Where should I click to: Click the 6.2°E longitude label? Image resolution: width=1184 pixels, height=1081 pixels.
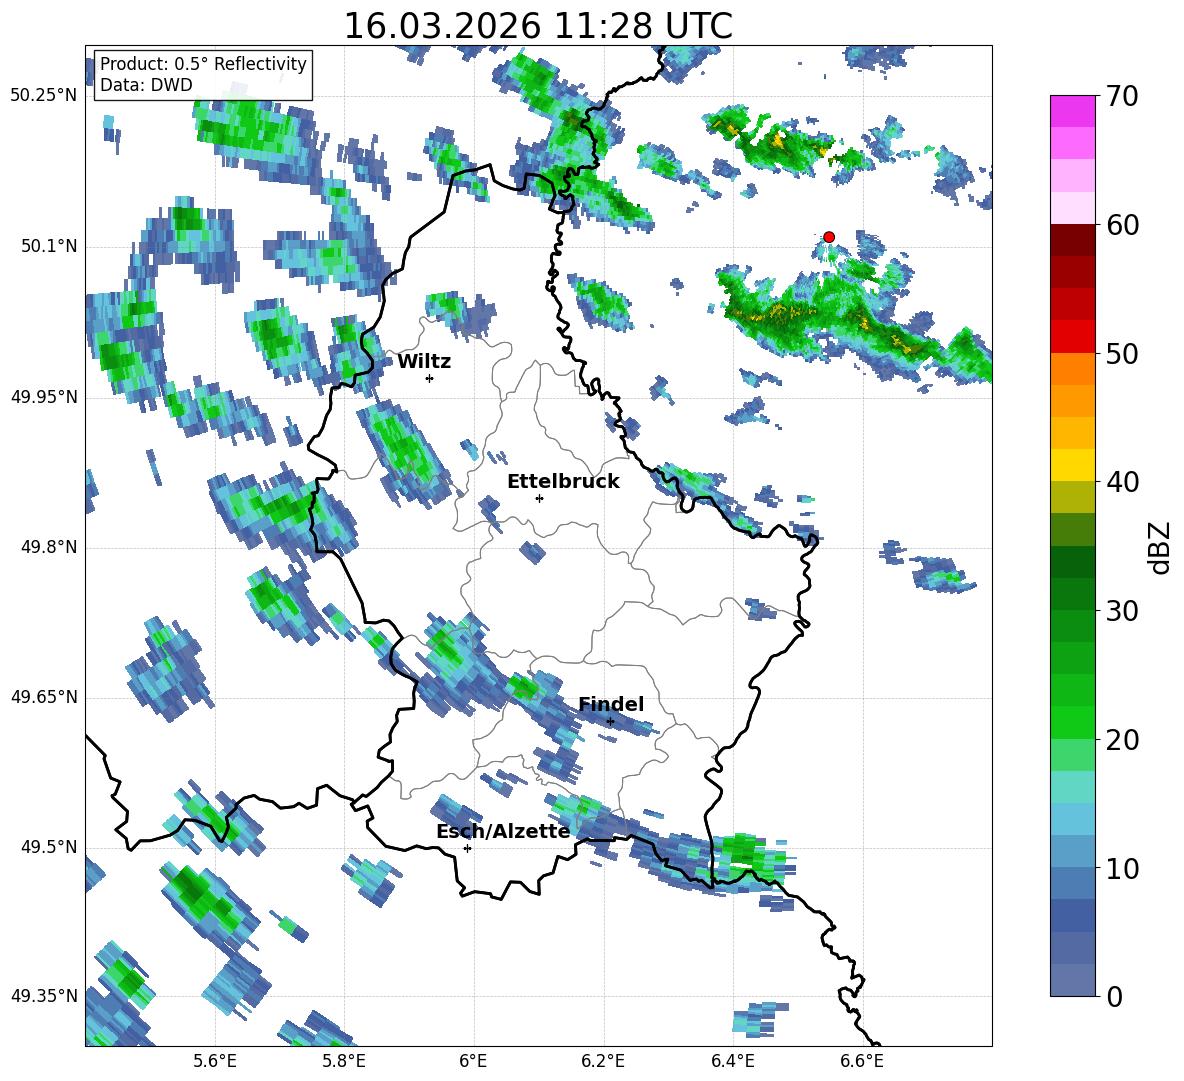[x=603, y=1061]
